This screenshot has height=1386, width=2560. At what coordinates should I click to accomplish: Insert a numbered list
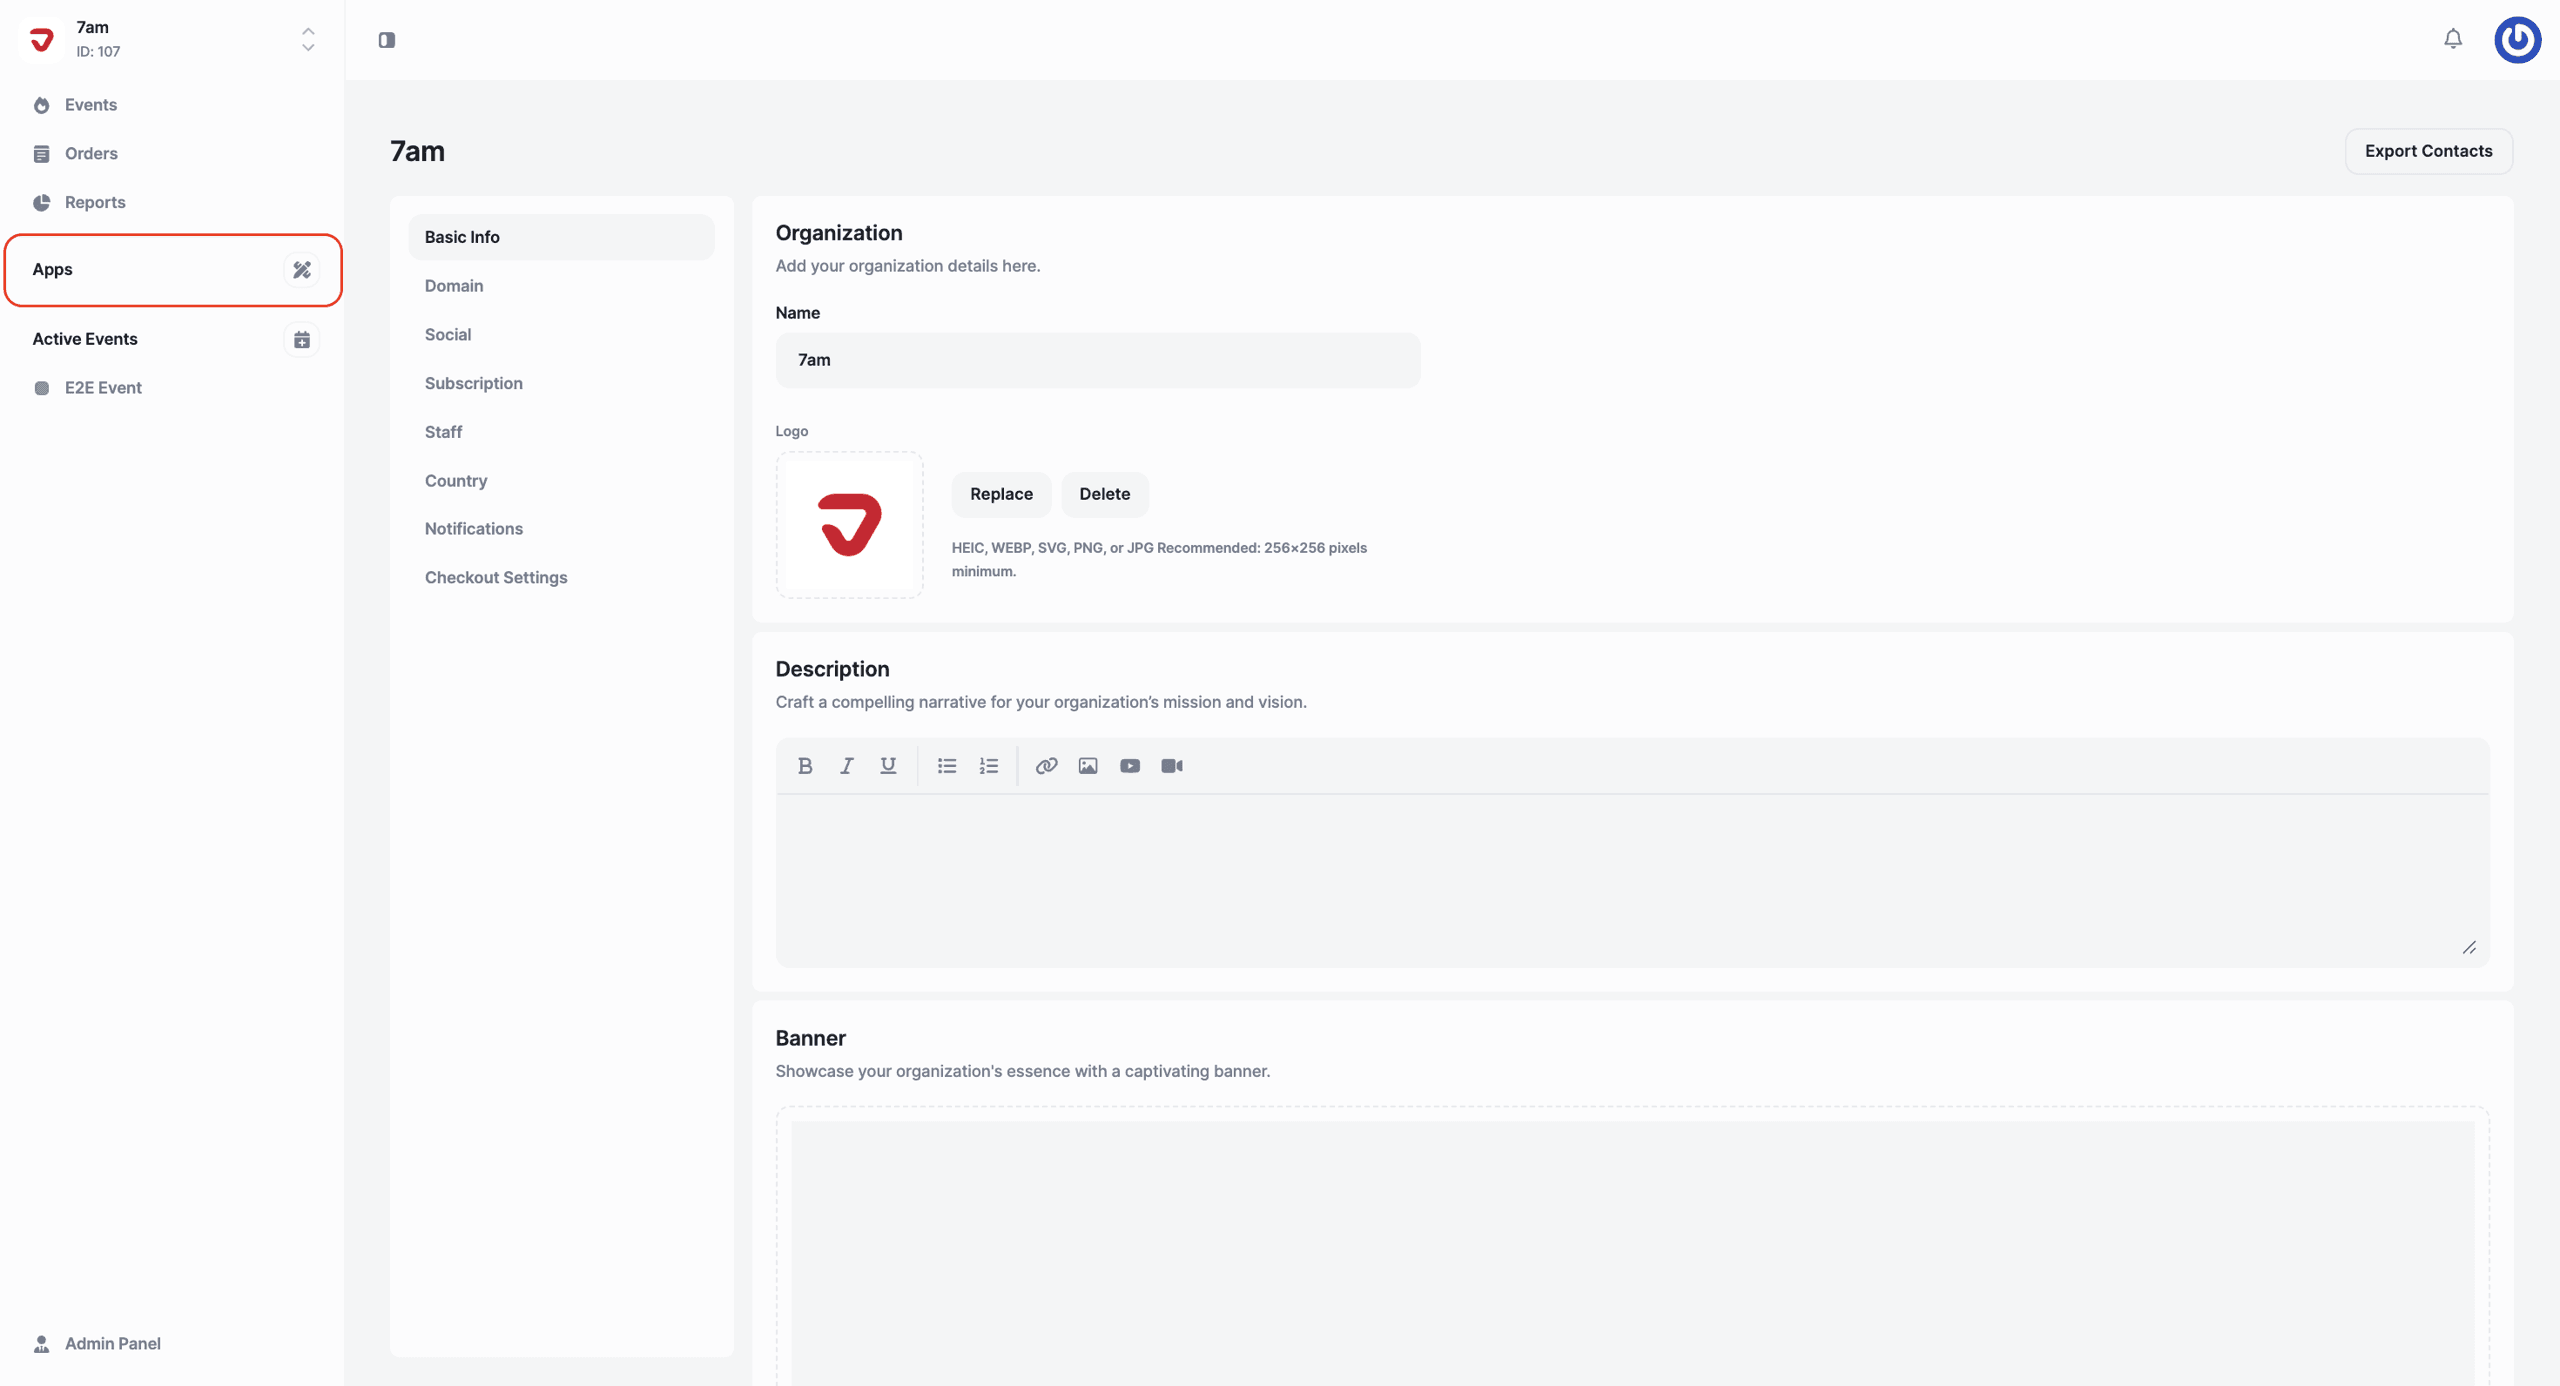point(988,766)
